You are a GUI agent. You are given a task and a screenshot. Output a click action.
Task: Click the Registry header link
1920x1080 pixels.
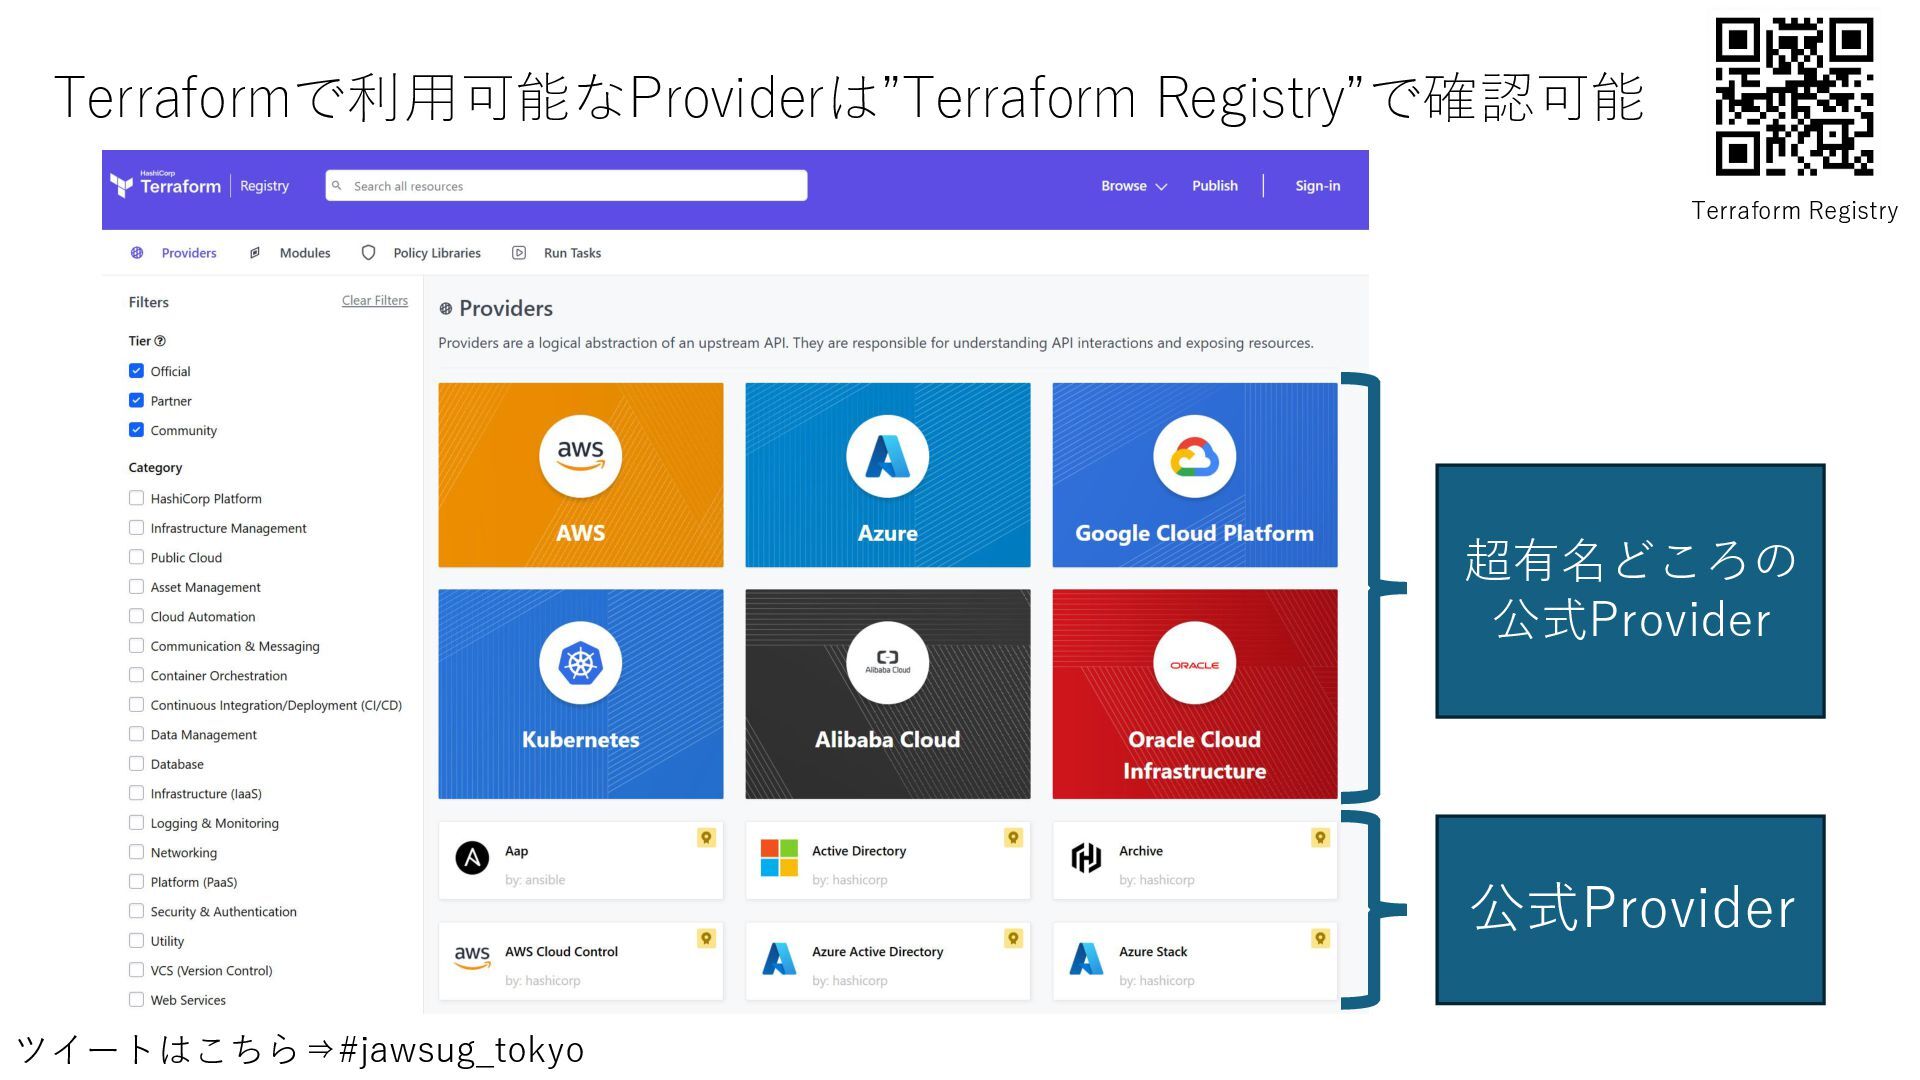click(x=264, y=186)
